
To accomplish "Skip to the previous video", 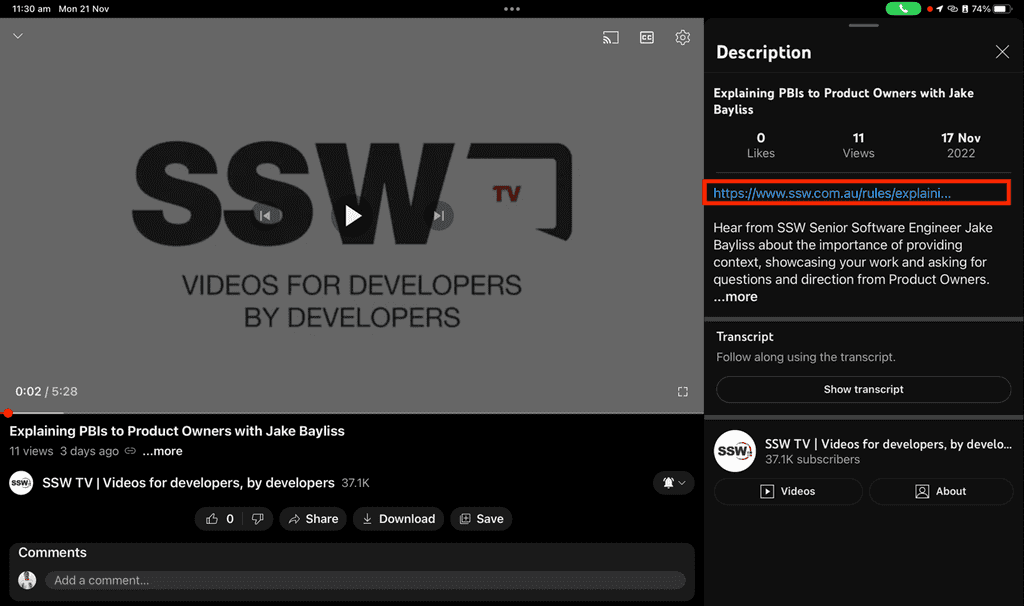I will pos(265,215).
